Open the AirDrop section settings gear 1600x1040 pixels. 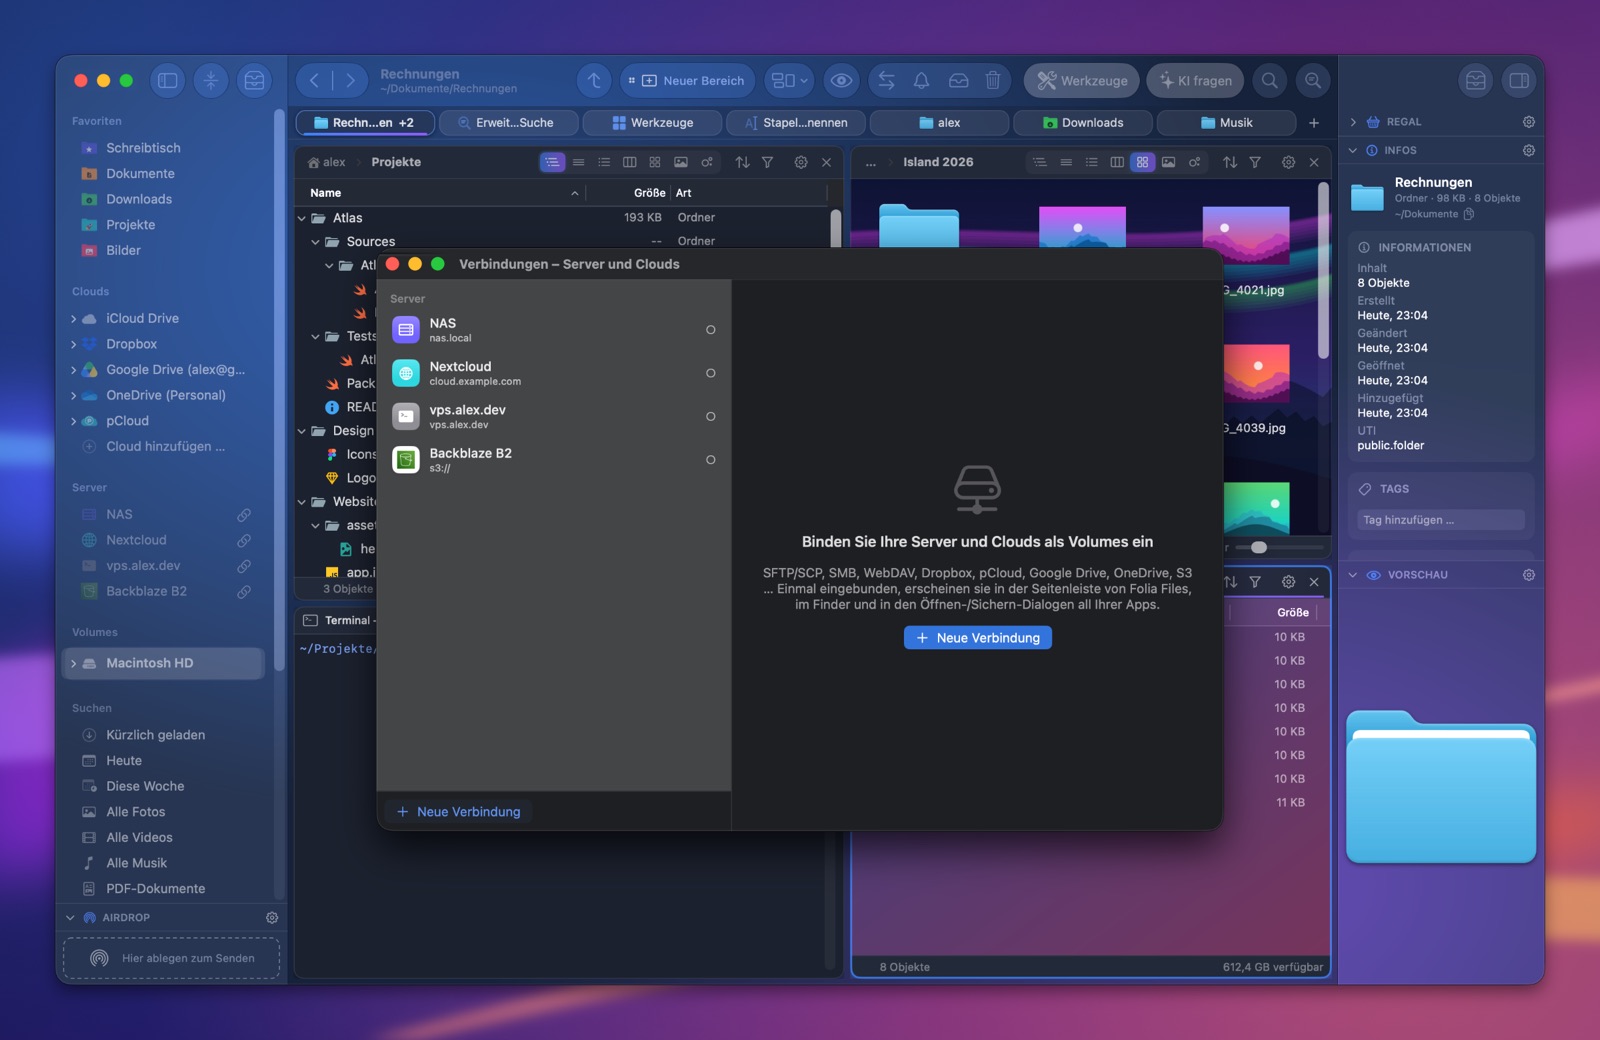pos(272,917)
